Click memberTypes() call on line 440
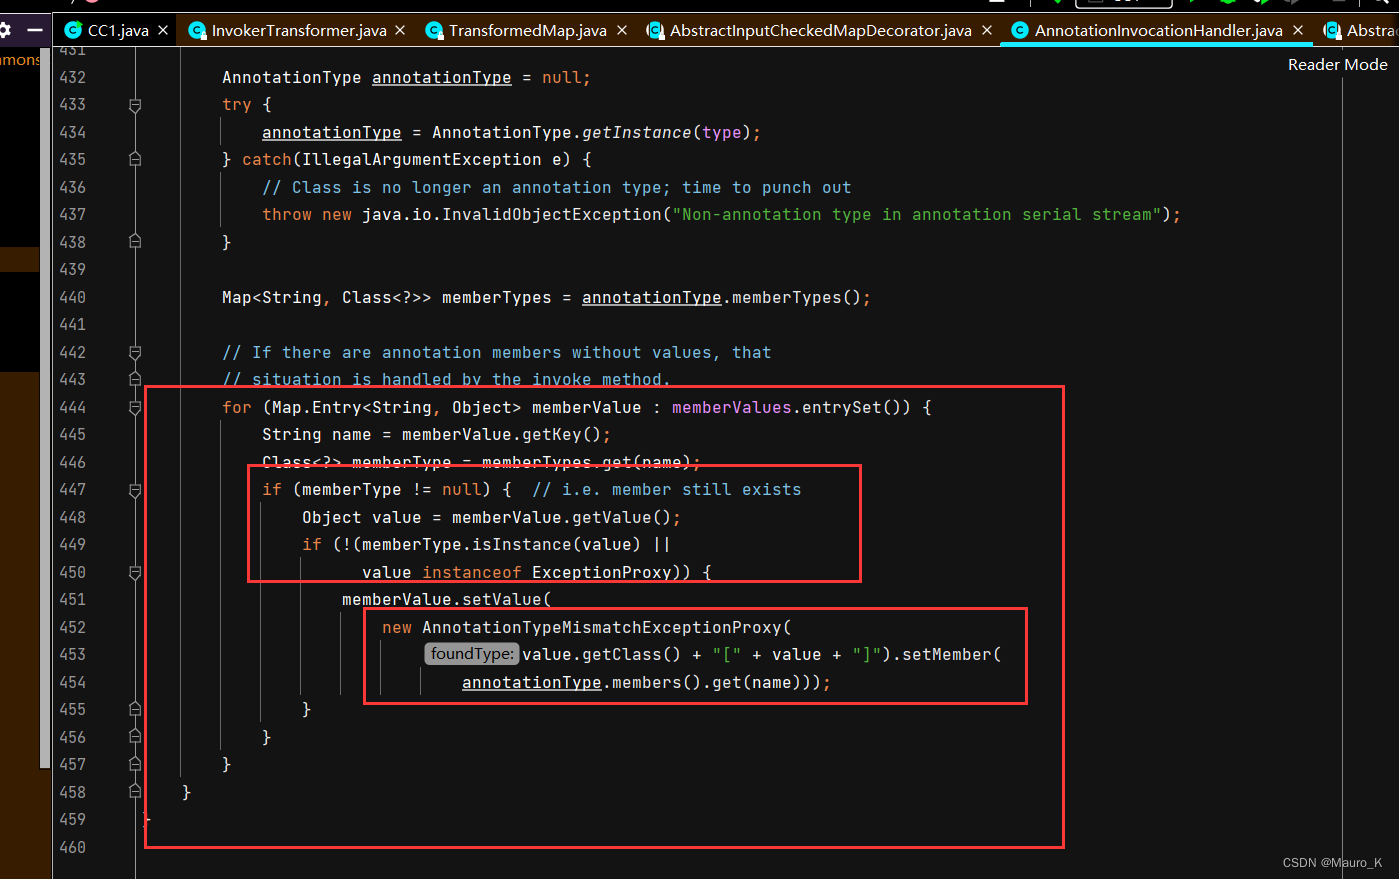 (x=796, y=298)
